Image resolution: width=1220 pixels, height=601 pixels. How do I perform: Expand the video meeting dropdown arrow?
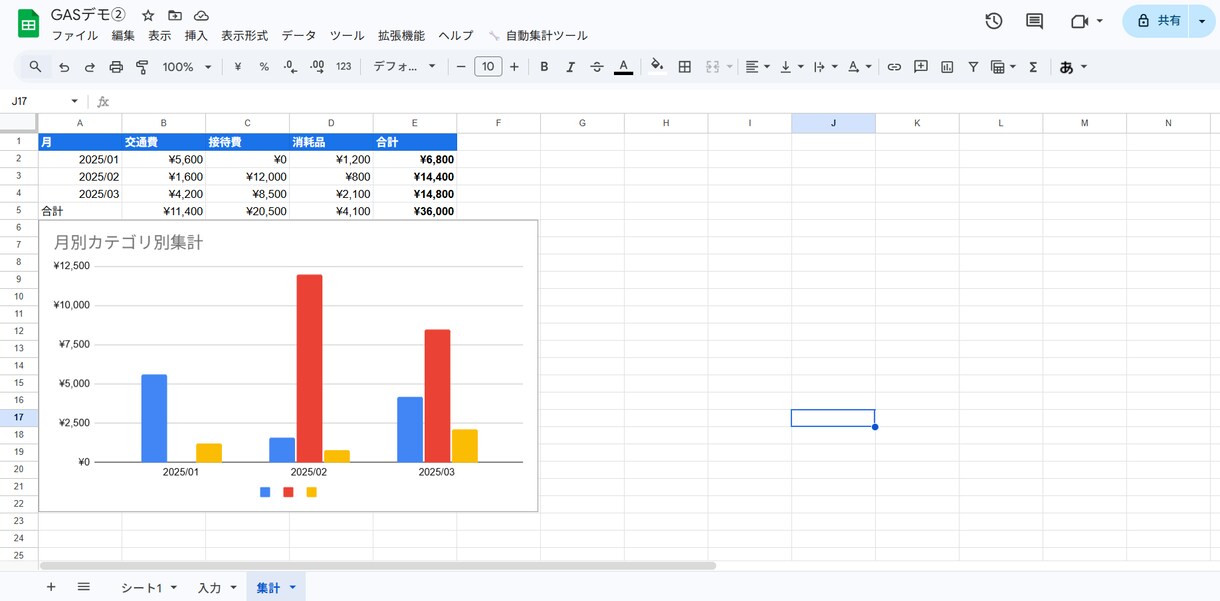point(1100,21)
